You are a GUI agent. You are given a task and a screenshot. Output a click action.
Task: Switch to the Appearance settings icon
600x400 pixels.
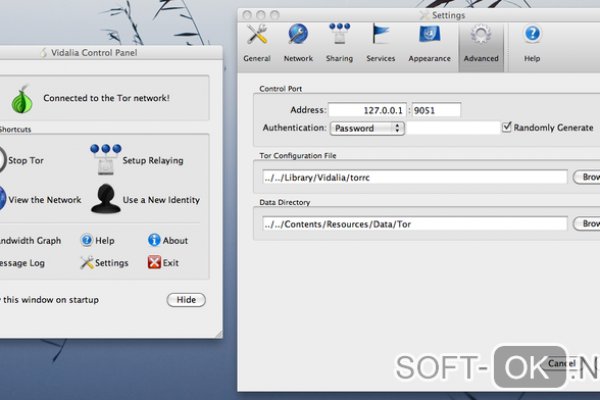[x=429, y=37]
